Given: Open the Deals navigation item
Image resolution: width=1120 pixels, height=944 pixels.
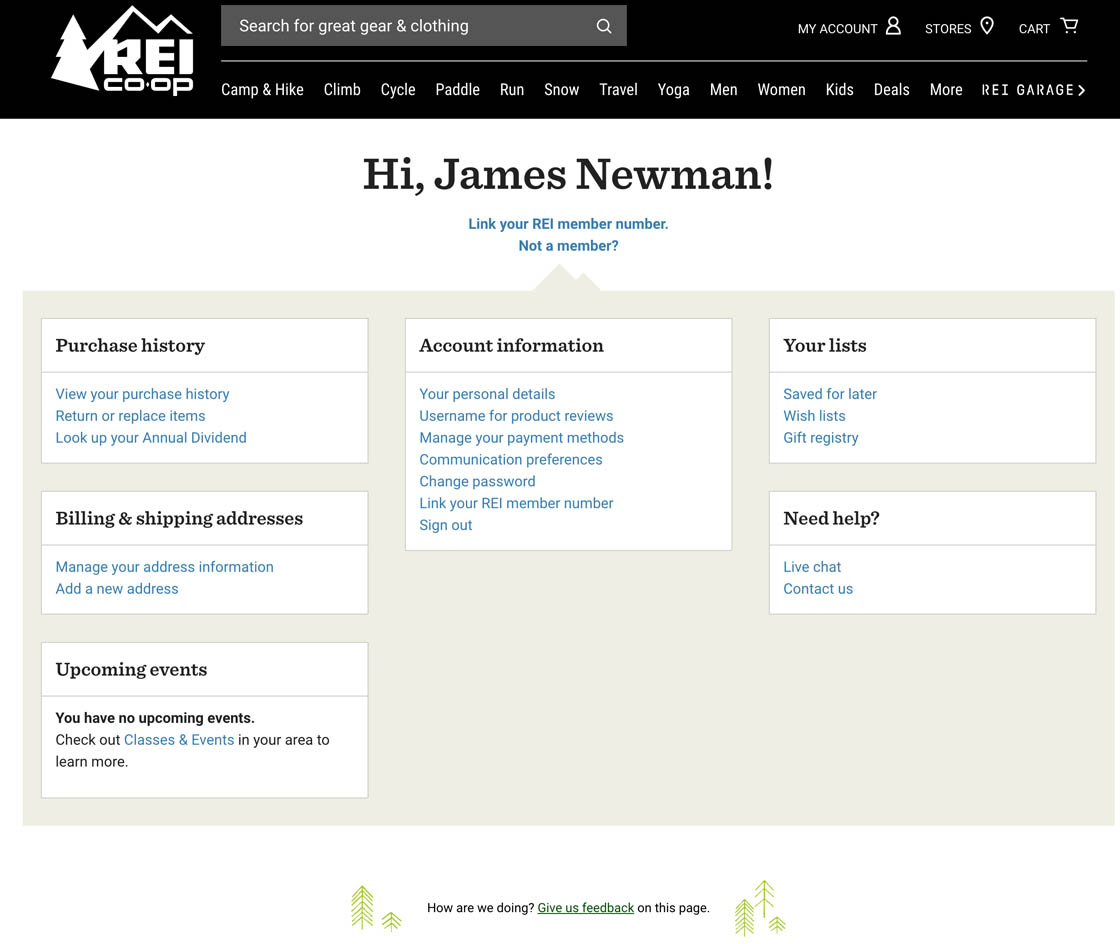Looking at the screenshot, I should point(891,90).
